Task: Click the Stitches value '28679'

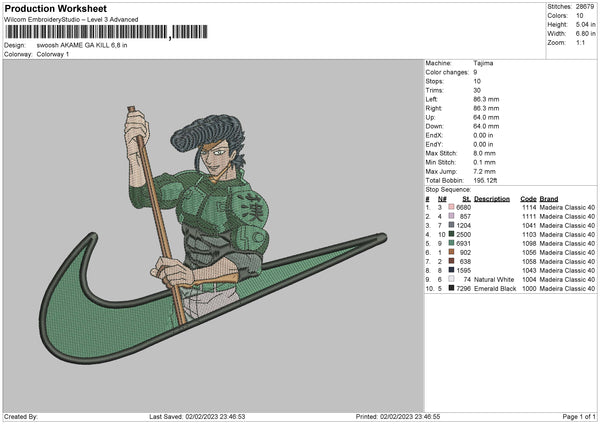Action: [585, 7]
